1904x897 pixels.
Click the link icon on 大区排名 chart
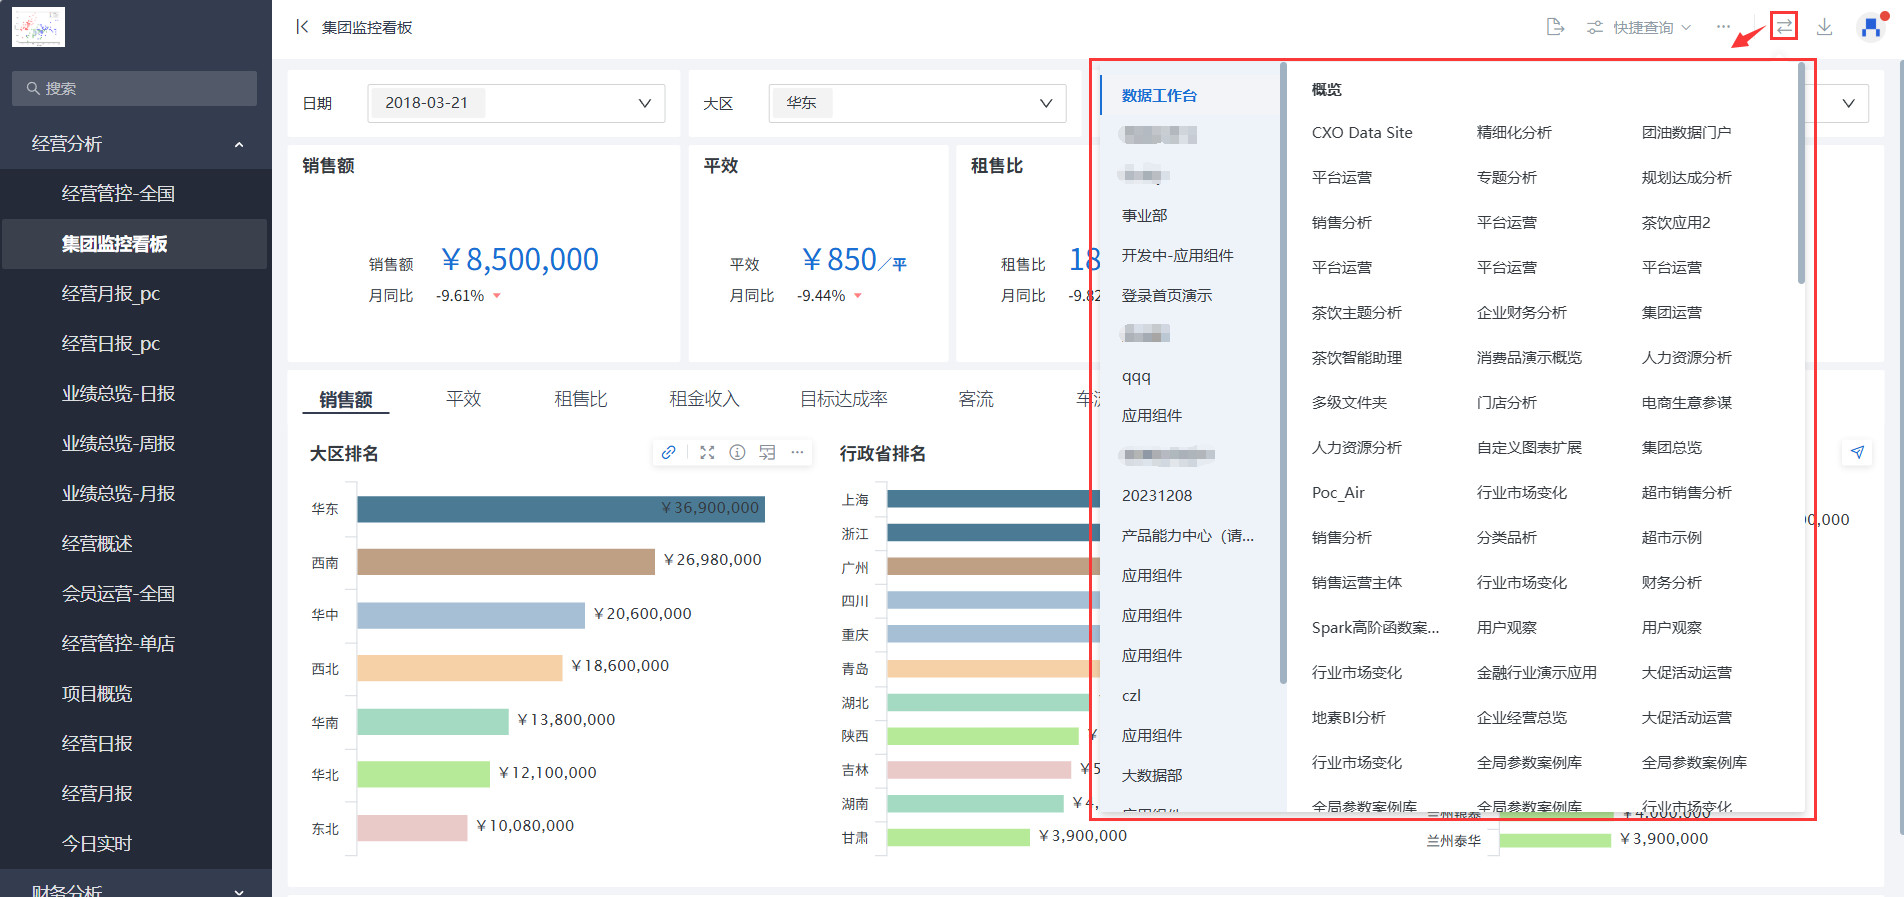[x=668, y=452]
